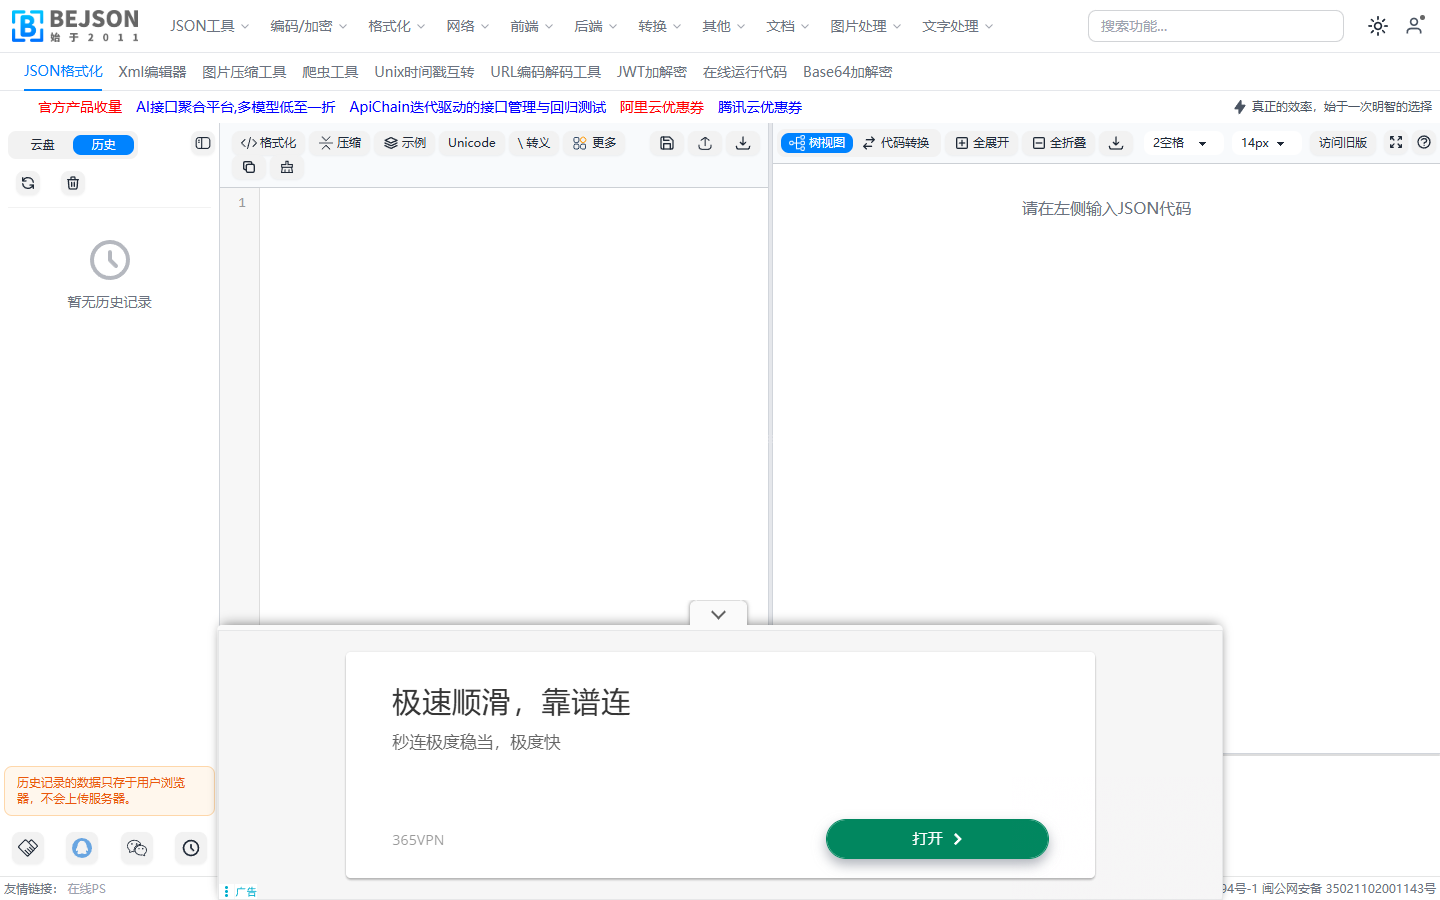
Task: Click 全折叠 collapse all button
Action: 1059,143
